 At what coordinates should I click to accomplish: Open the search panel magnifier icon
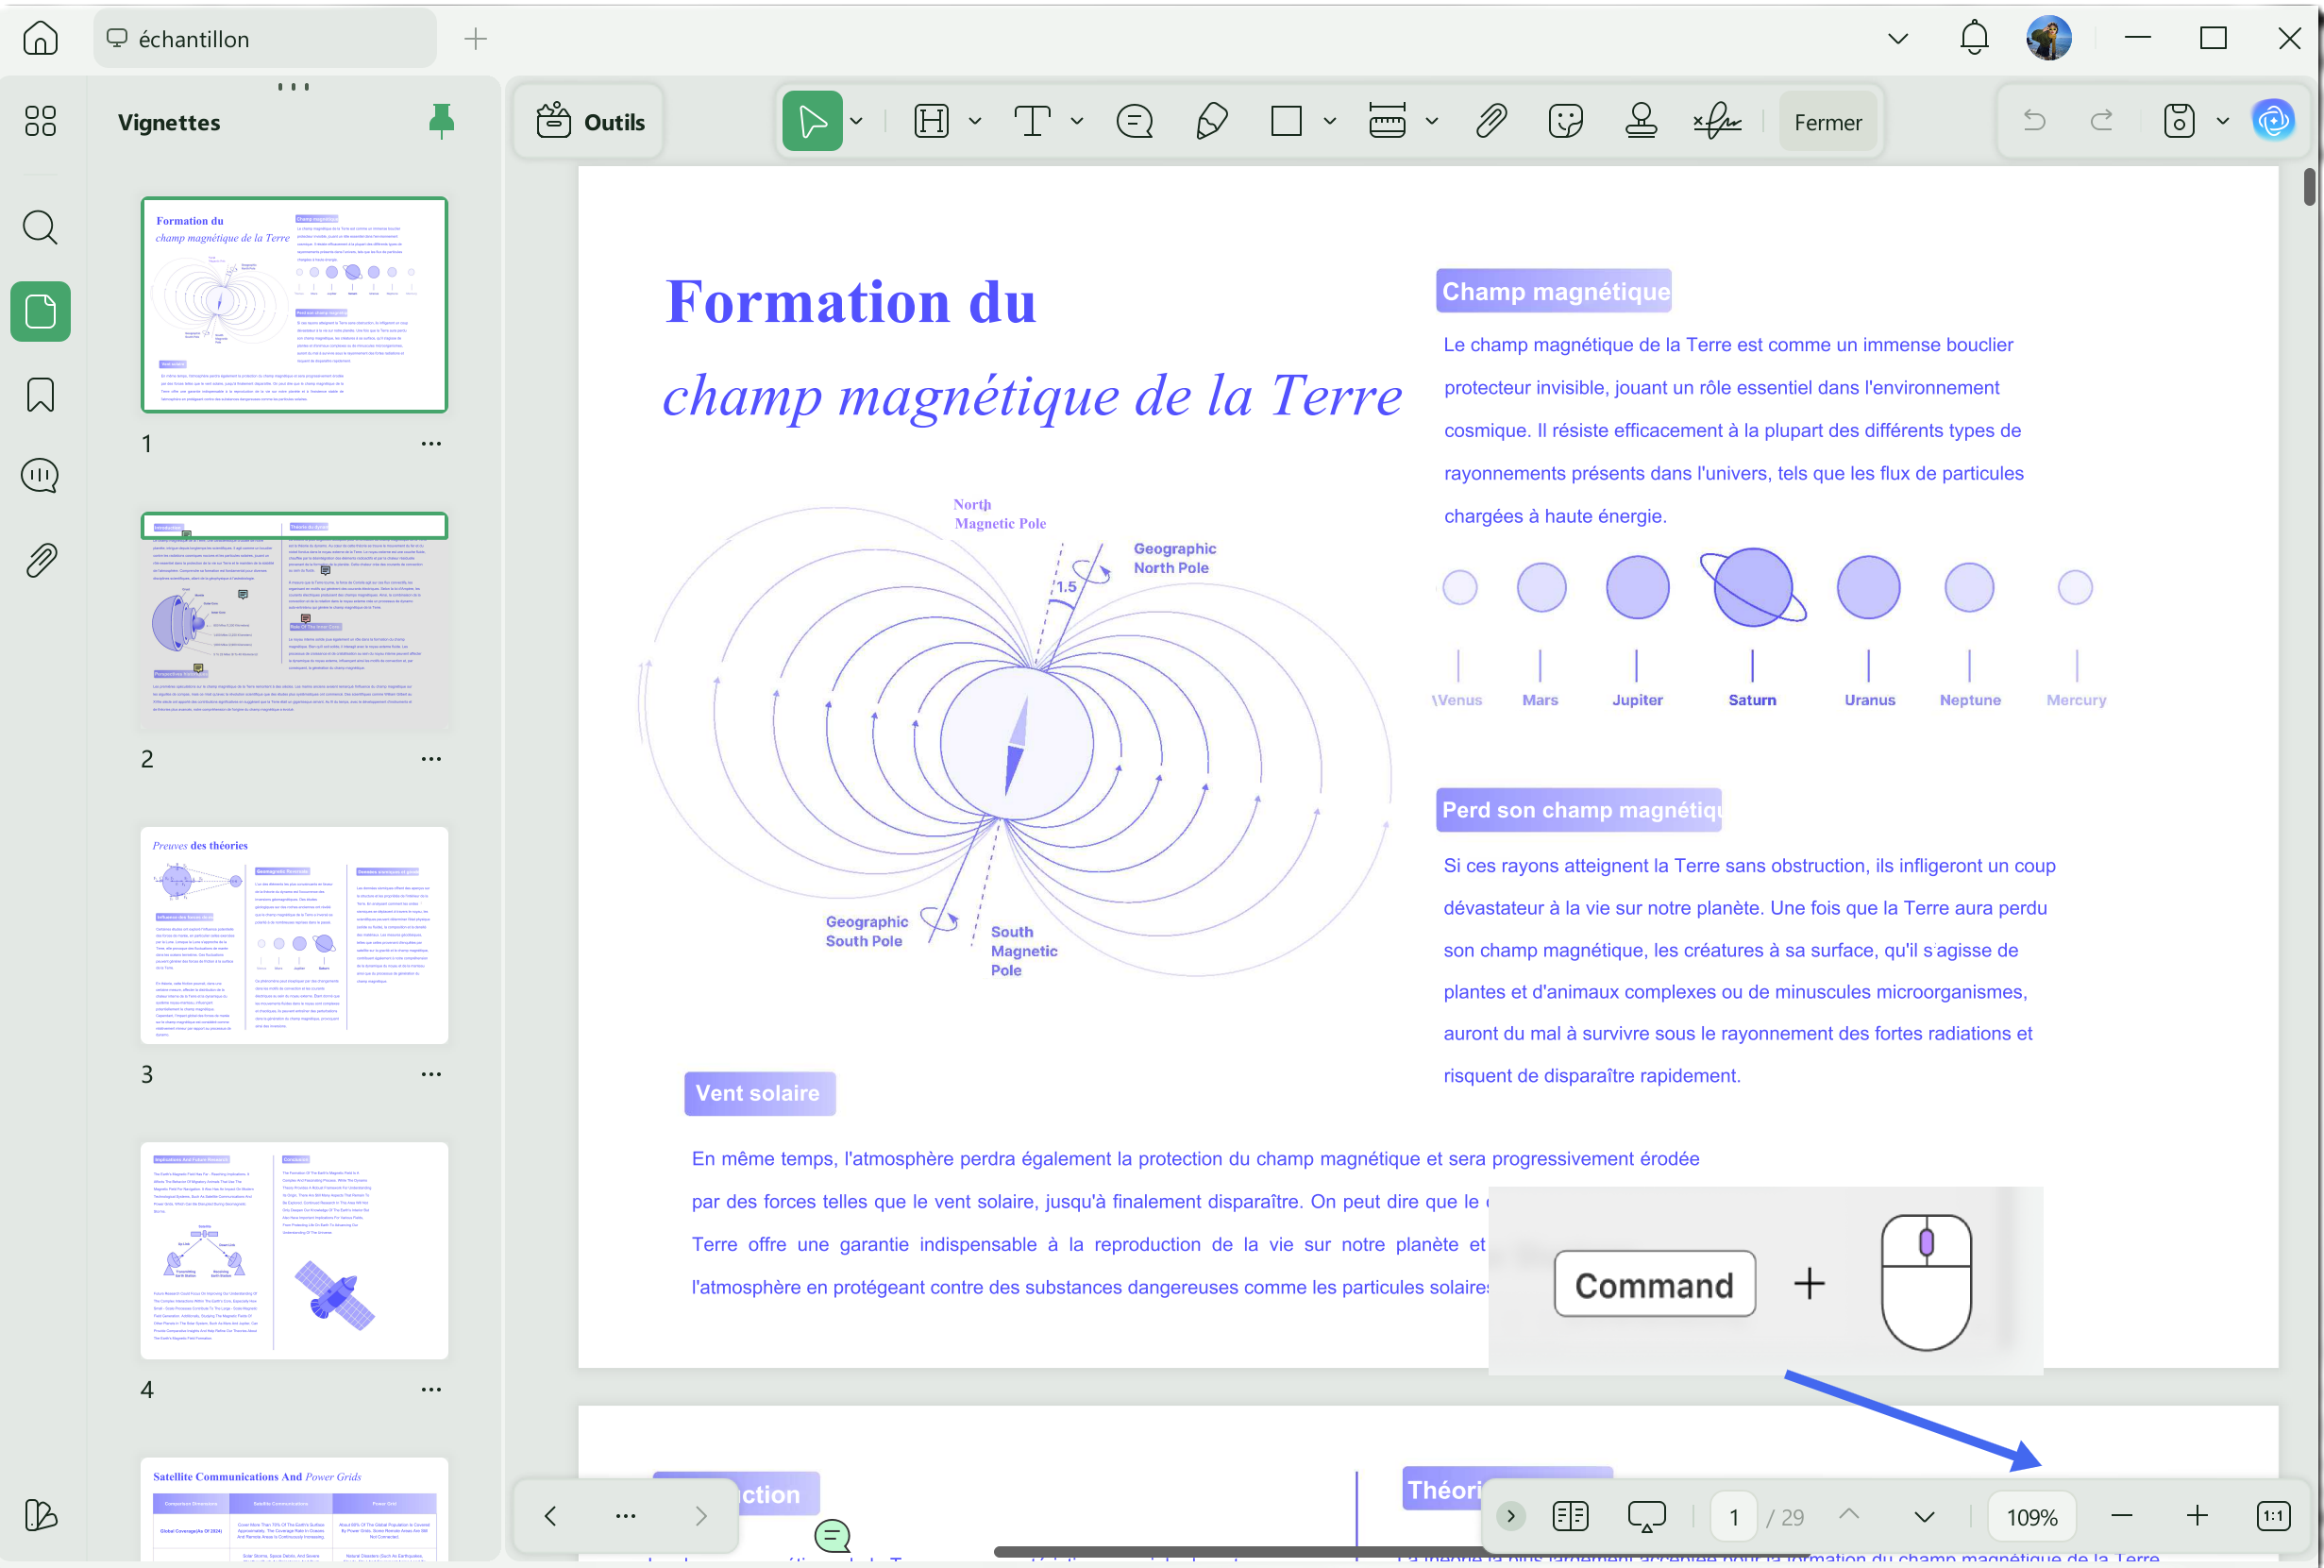click(40, 227)
